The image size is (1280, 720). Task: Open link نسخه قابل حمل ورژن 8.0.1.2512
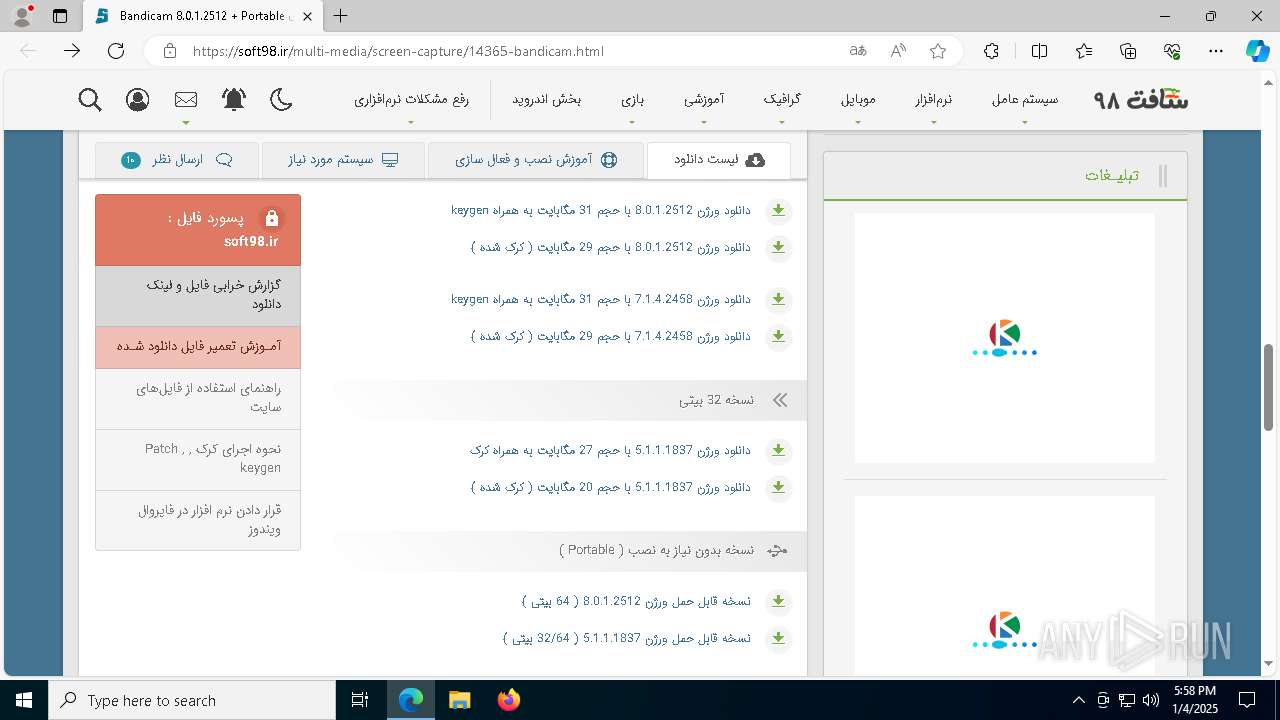pyautogui.click(x=635, y=601)
